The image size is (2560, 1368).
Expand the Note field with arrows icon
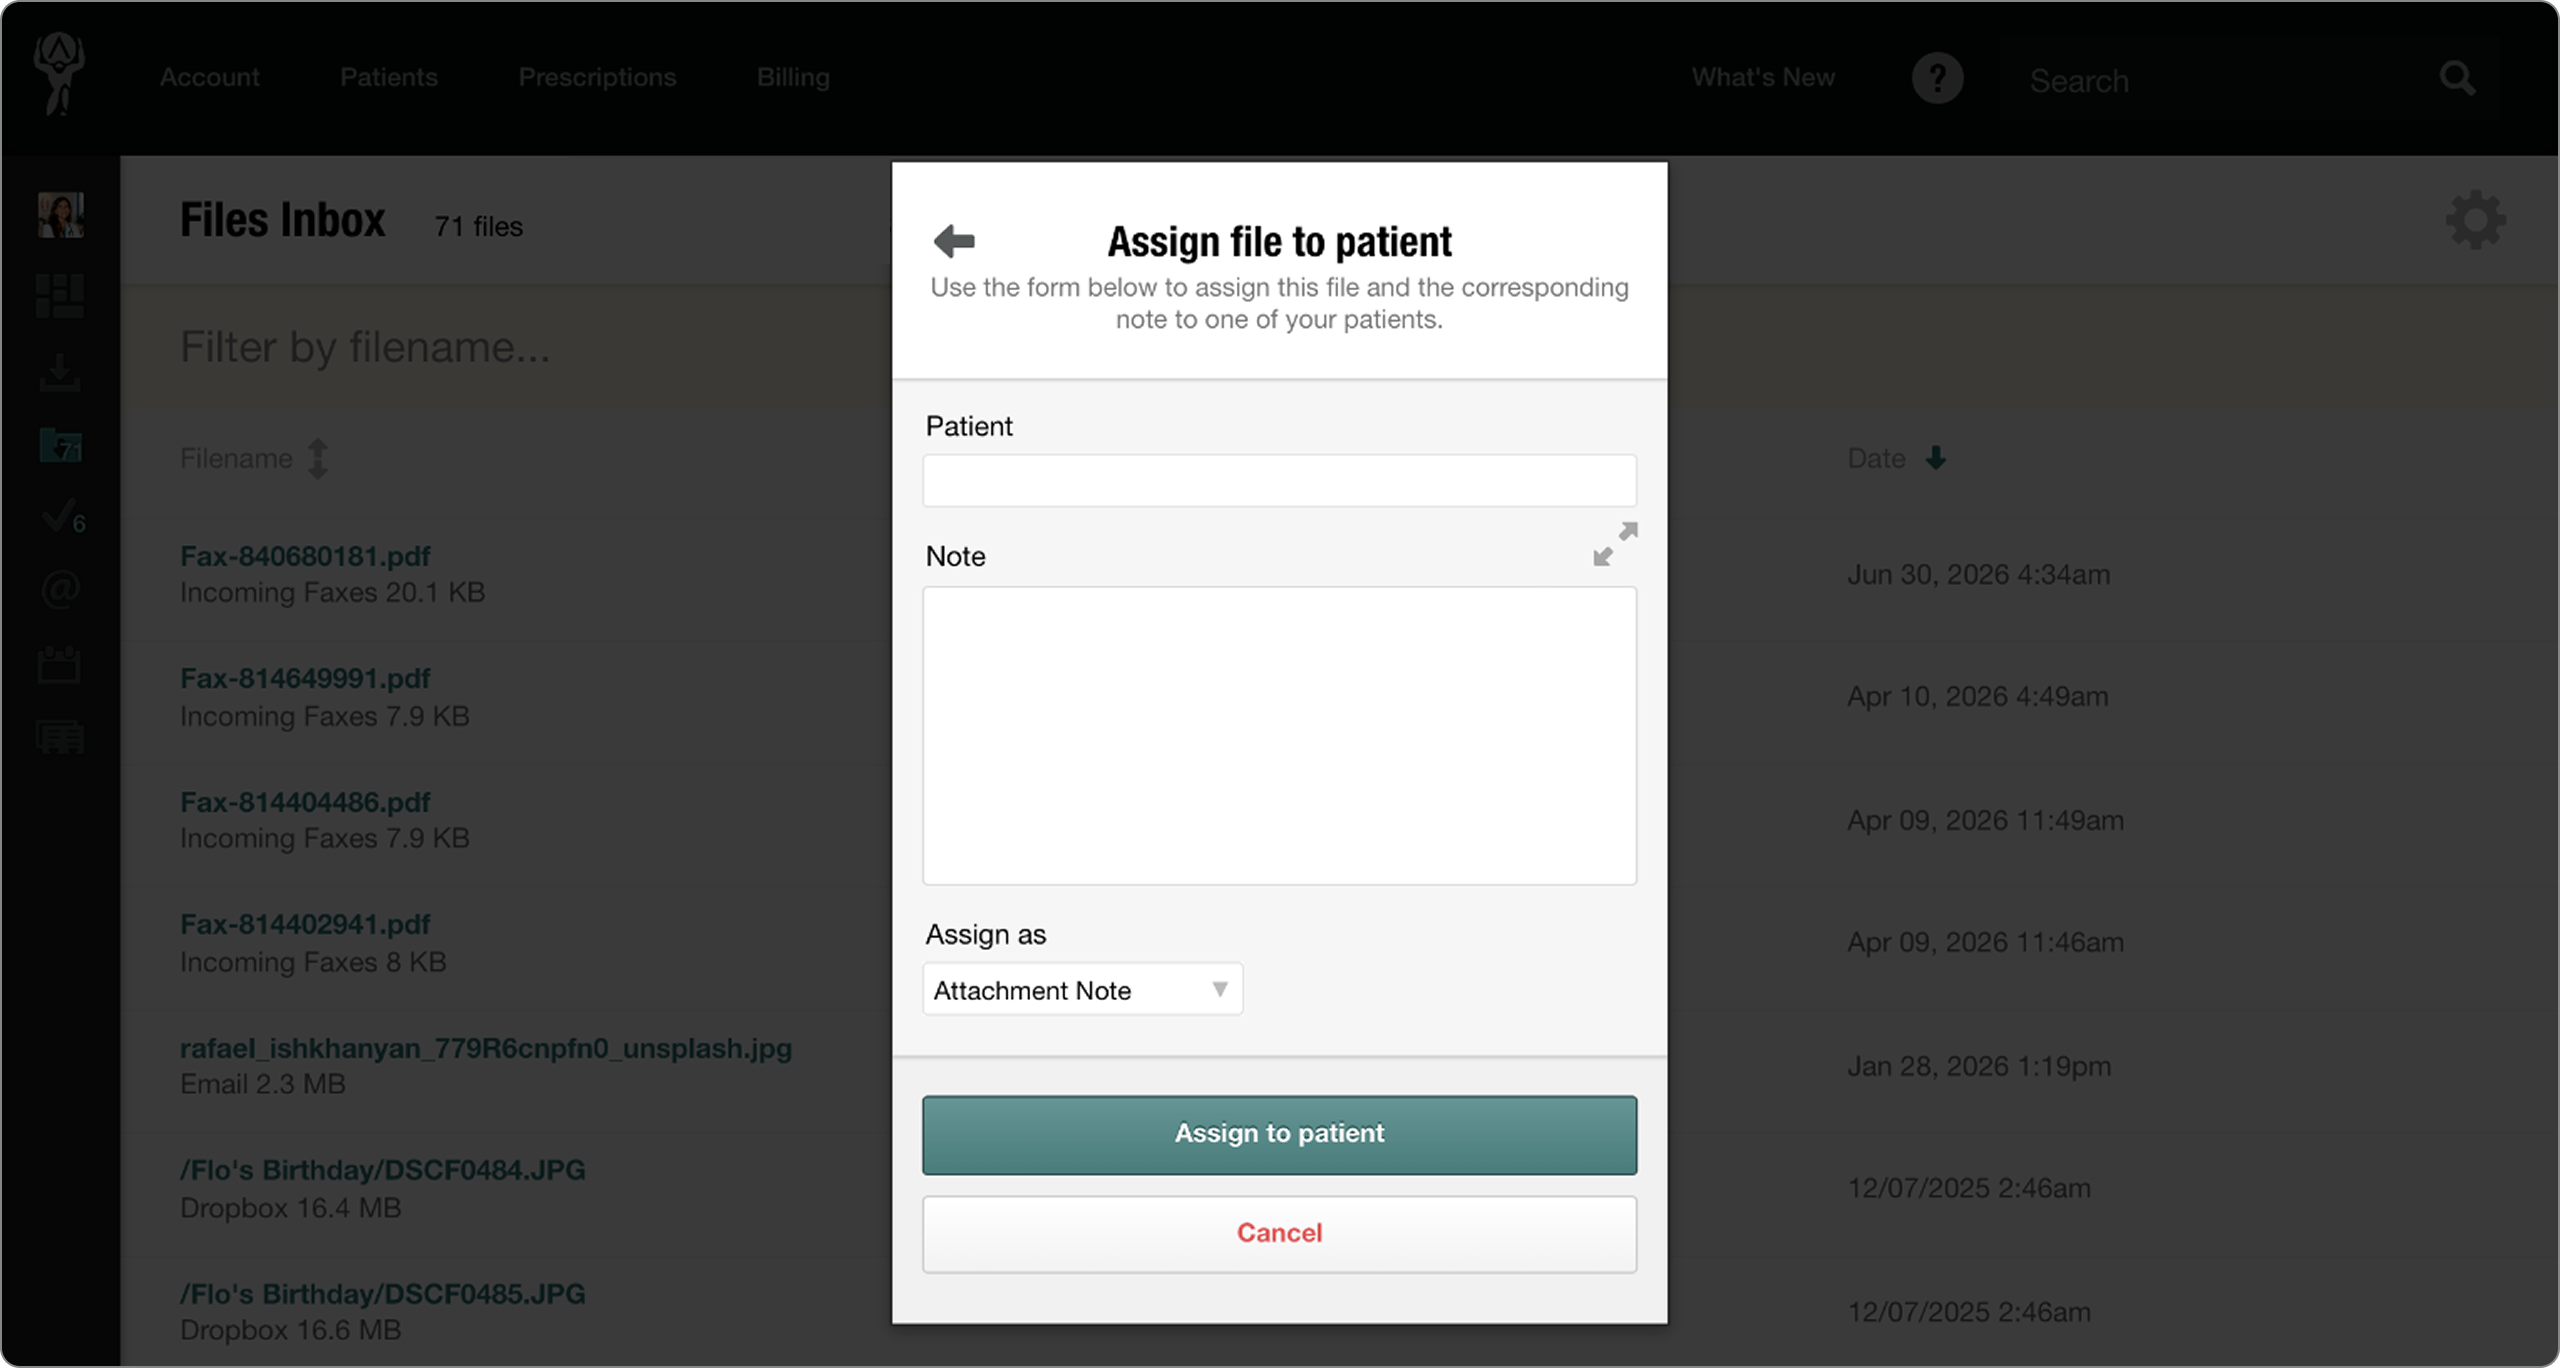coord(1615,544)
